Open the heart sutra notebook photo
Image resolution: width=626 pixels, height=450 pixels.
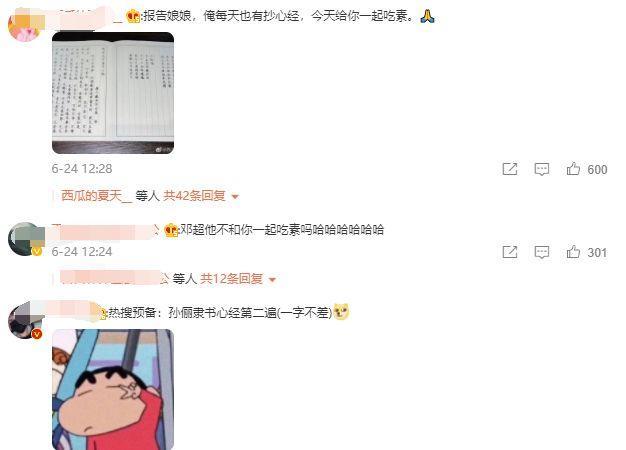click(113, 93)
